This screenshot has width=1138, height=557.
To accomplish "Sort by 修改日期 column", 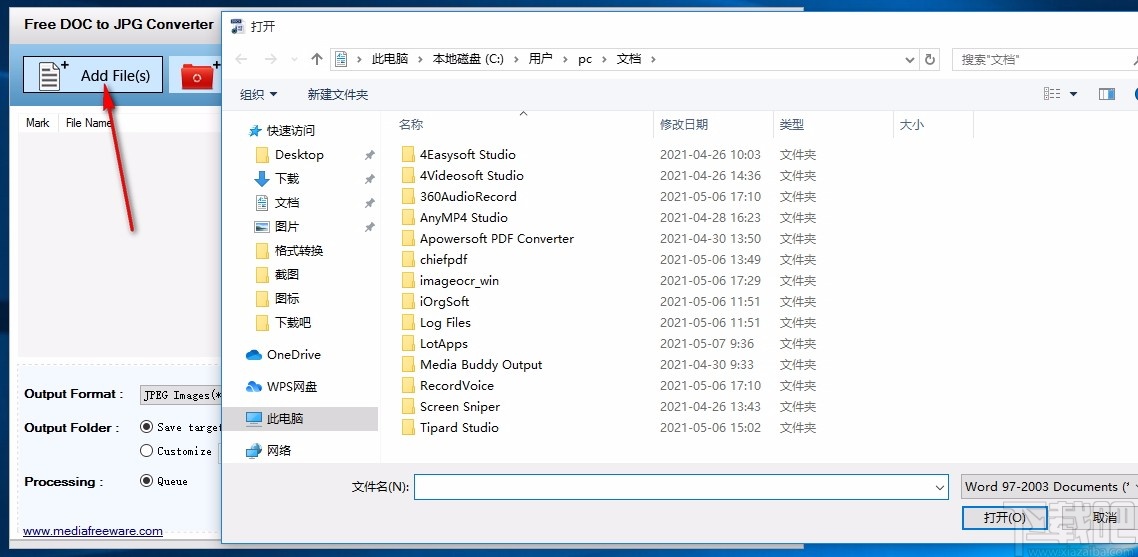I will 683,124.
